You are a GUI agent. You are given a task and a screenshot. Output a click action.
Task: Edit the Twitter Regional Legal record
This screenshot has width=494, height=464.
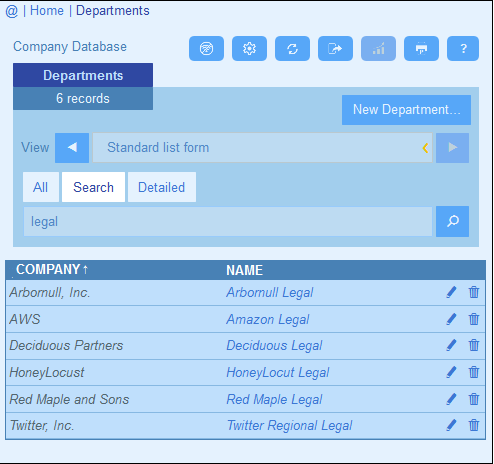[451, 425]
